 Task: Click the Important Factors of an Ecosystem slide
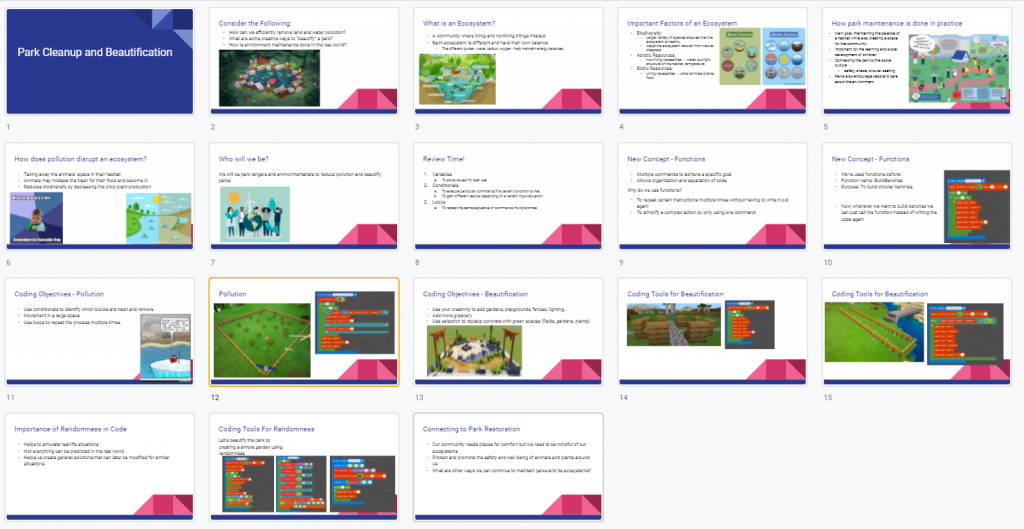pos(712,61)
